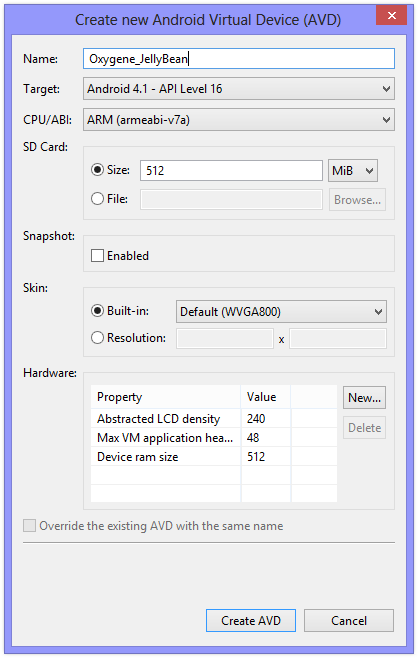Choose the Resolution skin radio button
The height and width of the screenshot is (658, 418).
[97, 338]
